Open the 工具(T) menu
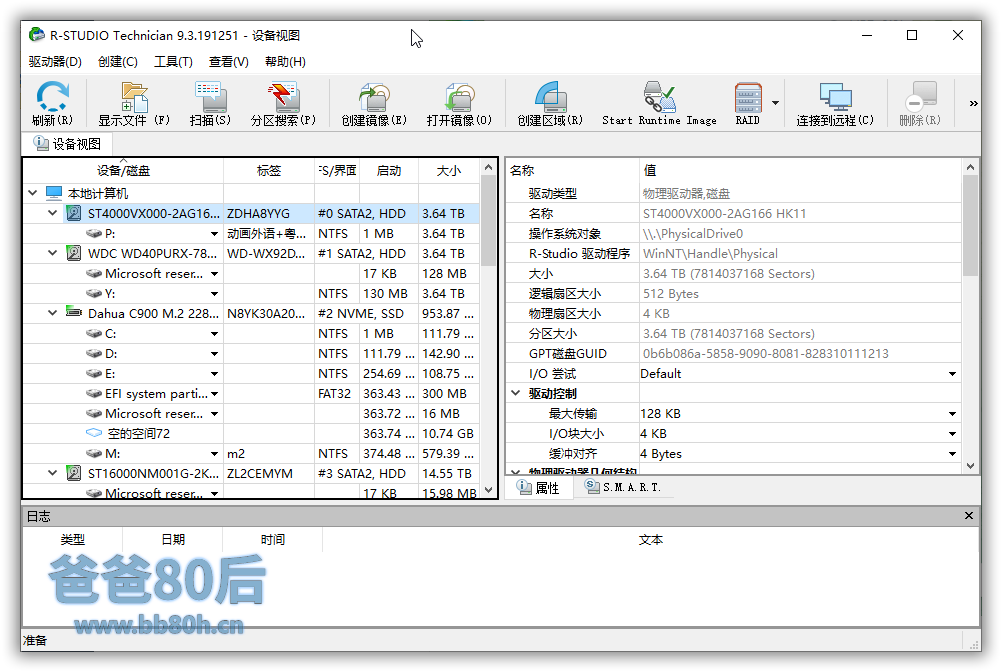The height and width of the screenshot is (672, 1002). pyautogui.click(x=173, y=62)
